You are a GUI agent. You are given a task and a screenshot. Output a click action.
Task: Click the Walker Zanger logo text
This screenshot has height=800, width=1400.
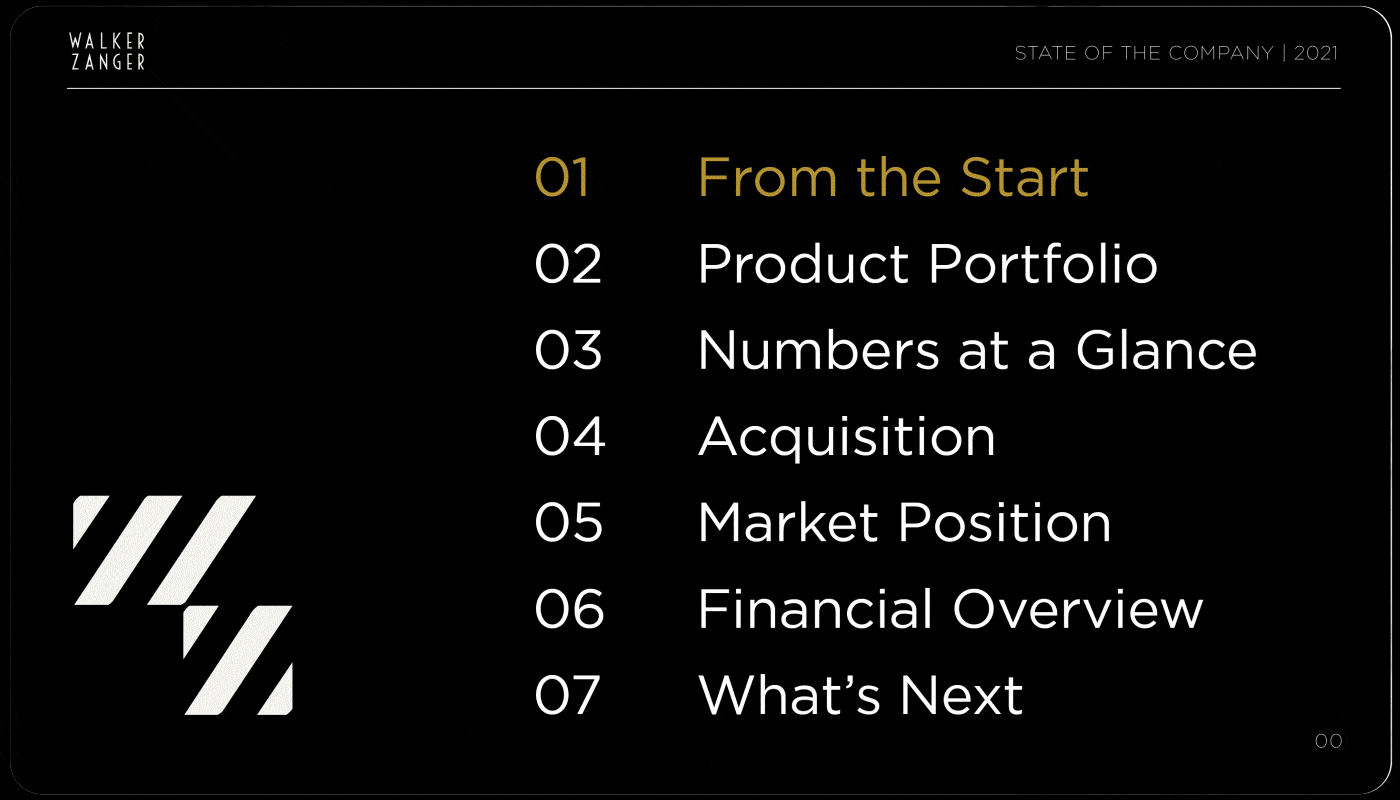point(107,51)
